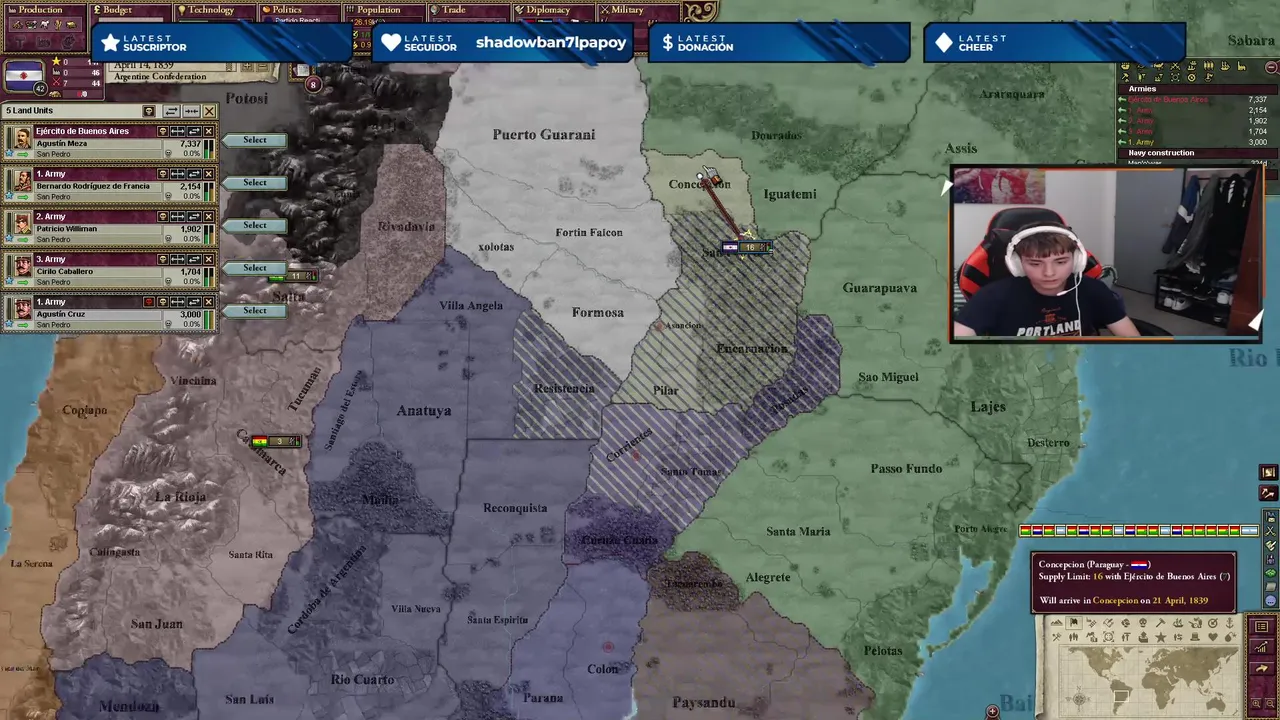Click last Argentina flag in flag strip

1249,531
